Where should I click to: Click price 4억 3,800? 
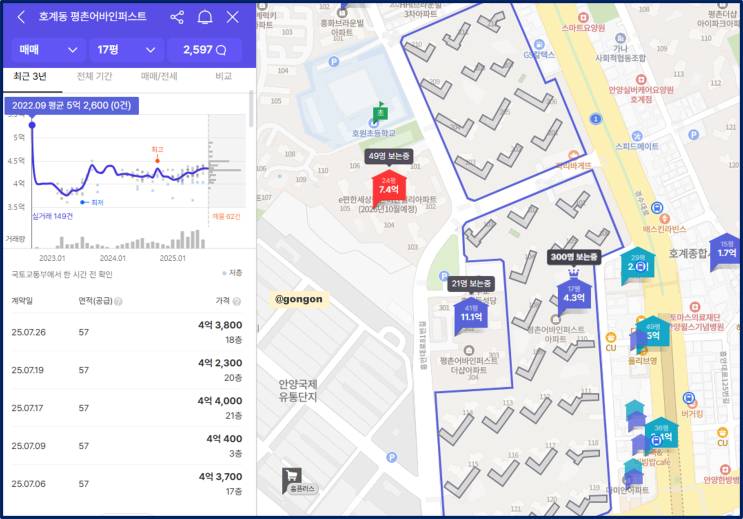tap(220, 325)
